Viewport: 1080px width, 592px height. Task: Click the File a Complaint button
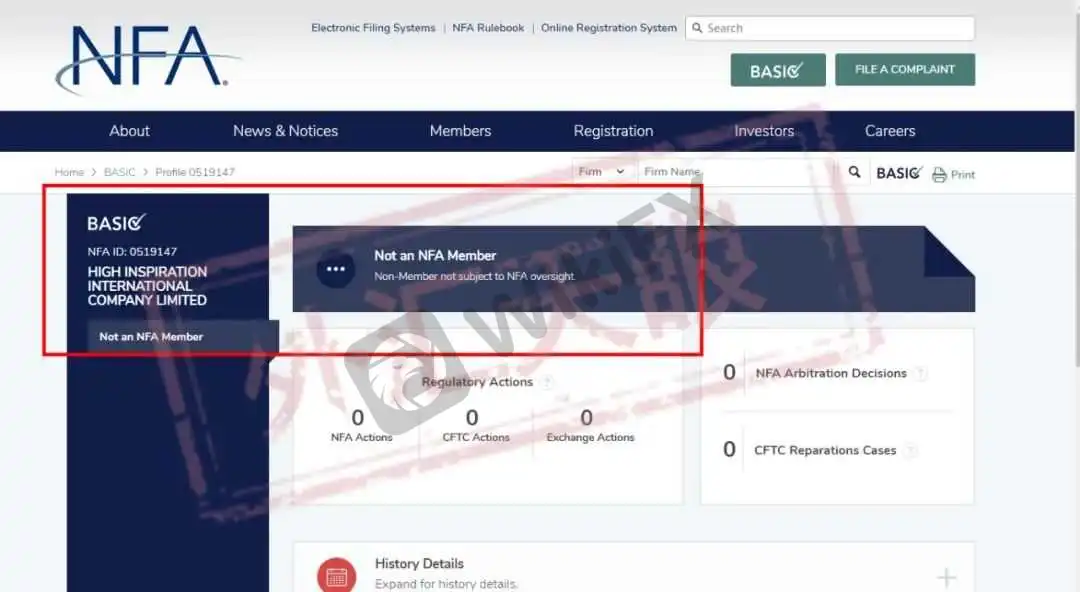(x=905, y=70)
